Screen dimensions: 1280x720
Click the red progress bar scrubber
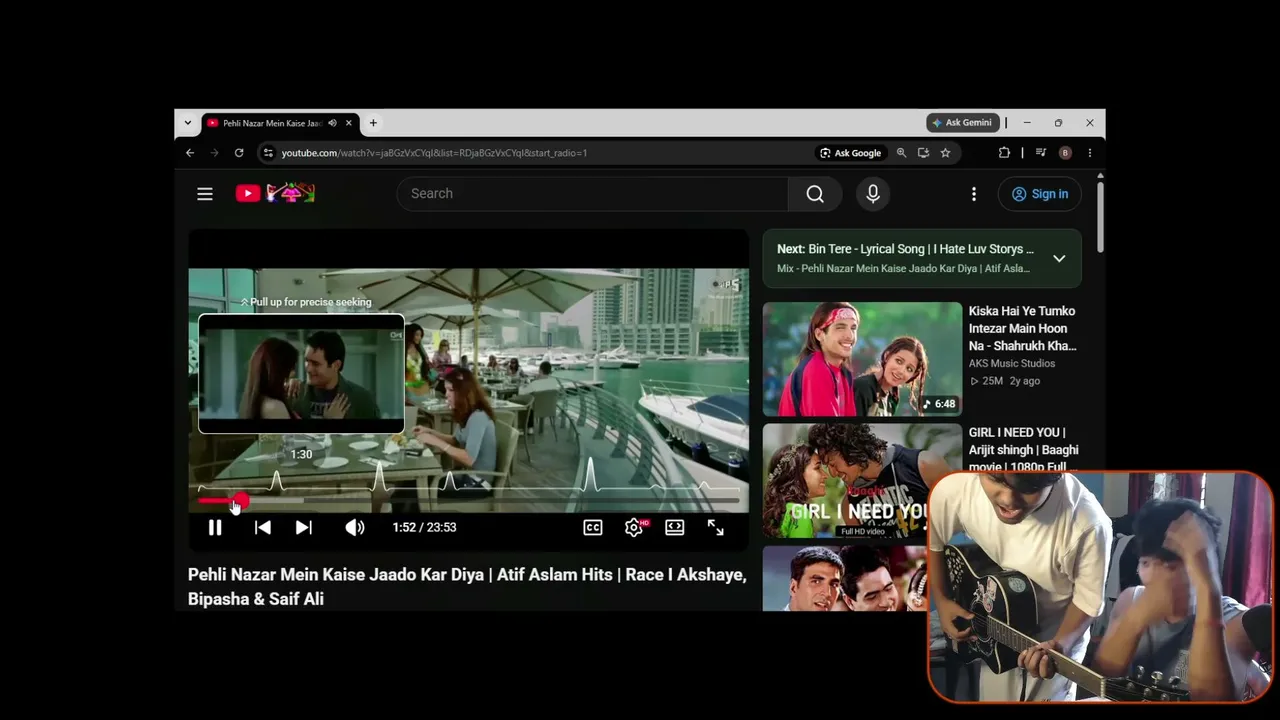click(x=241, y=500)
